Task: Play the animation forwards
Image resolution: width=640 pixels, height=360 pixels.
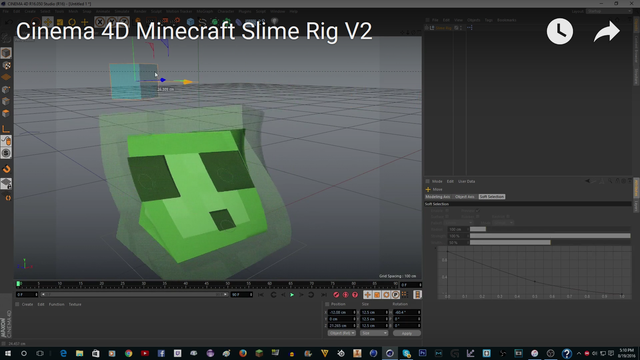Action: click(x=292, y=295)
